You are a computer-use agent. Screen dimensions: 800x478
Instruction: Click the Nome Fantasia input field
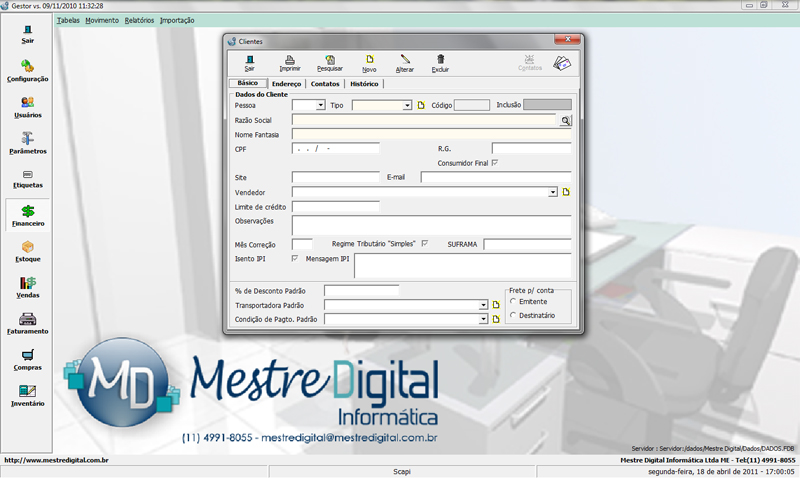point(432,134)
